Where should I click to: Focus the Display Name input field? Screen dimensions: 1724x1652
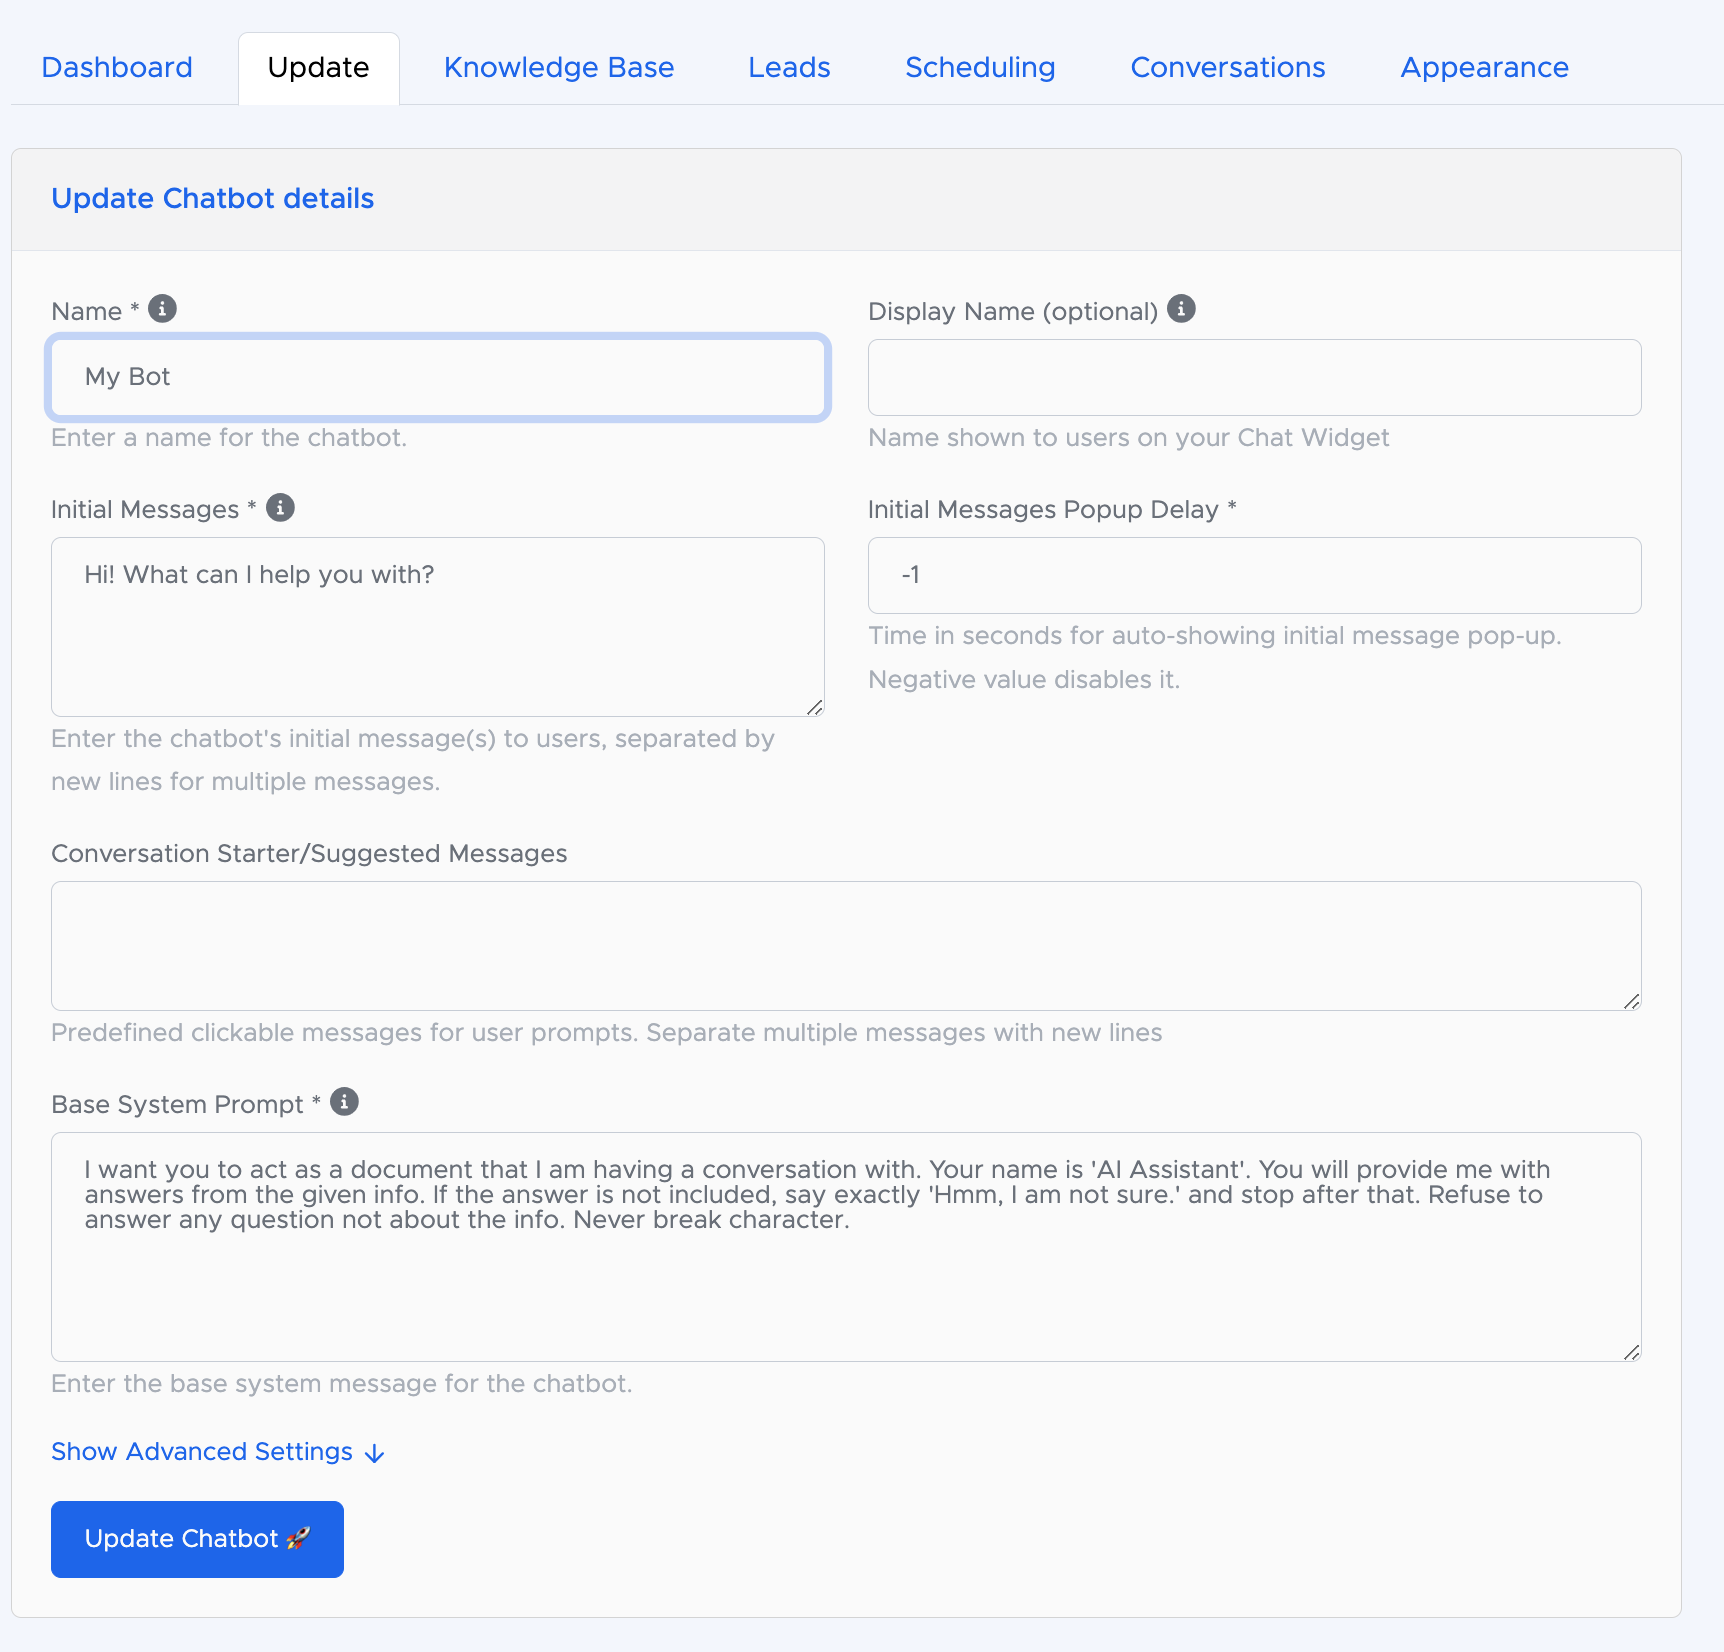pyautogui.click(x=1254, y=378)
